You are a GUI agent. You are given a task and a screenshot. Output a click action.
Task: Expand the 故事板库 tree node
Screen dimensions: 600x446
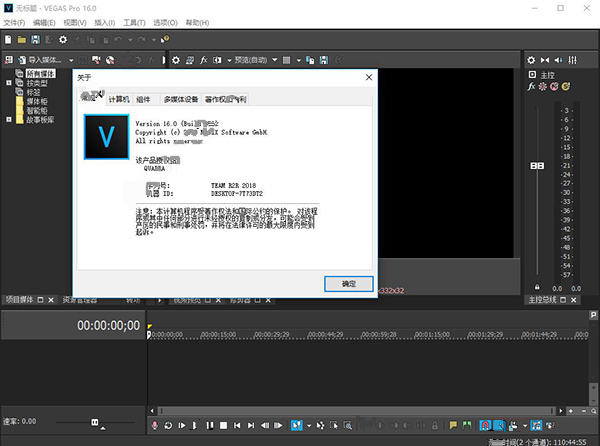tap(8, 119)
